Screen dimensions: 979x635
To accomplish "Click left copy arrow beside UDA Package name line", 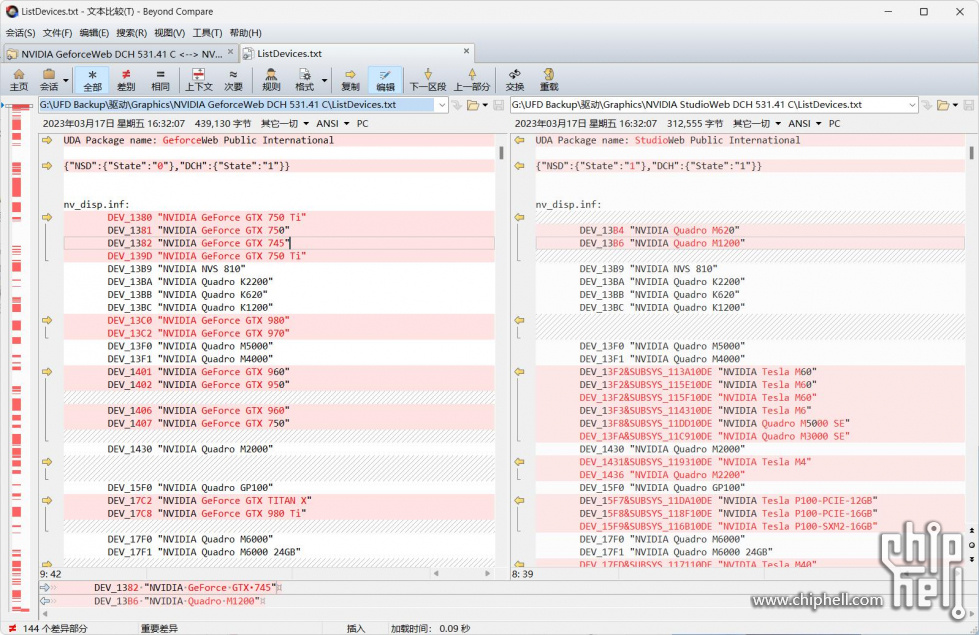I will [x=47, y=140].
